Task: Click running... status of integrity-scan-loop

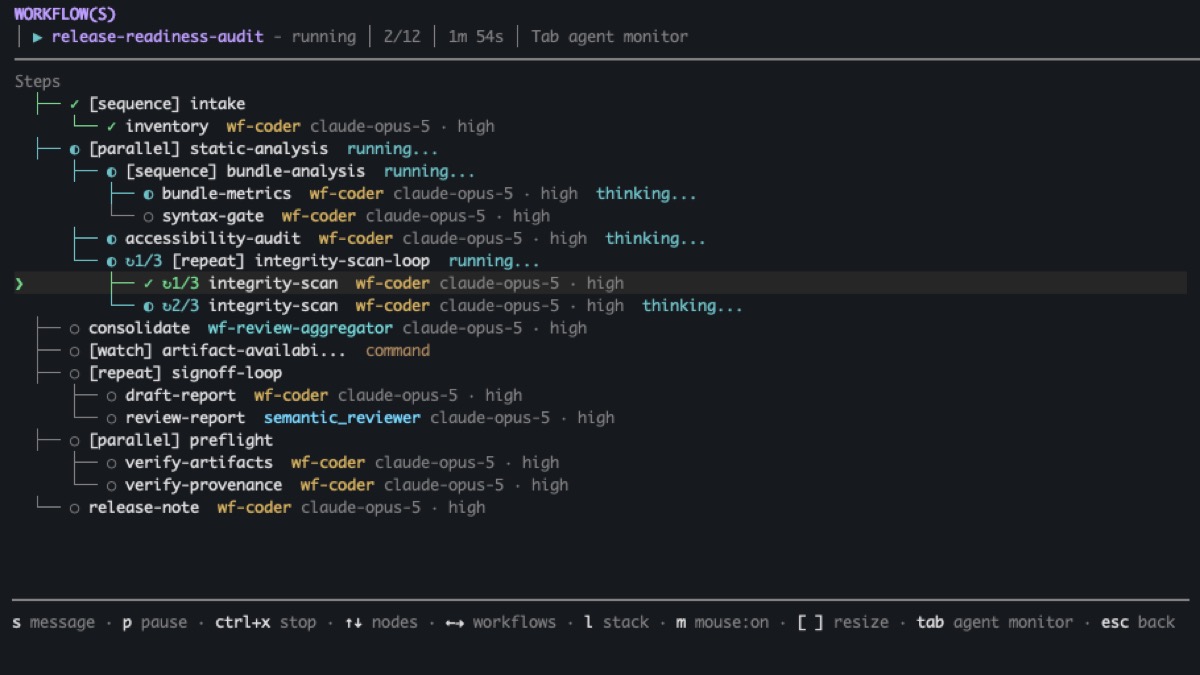Action: pos(494,261)
